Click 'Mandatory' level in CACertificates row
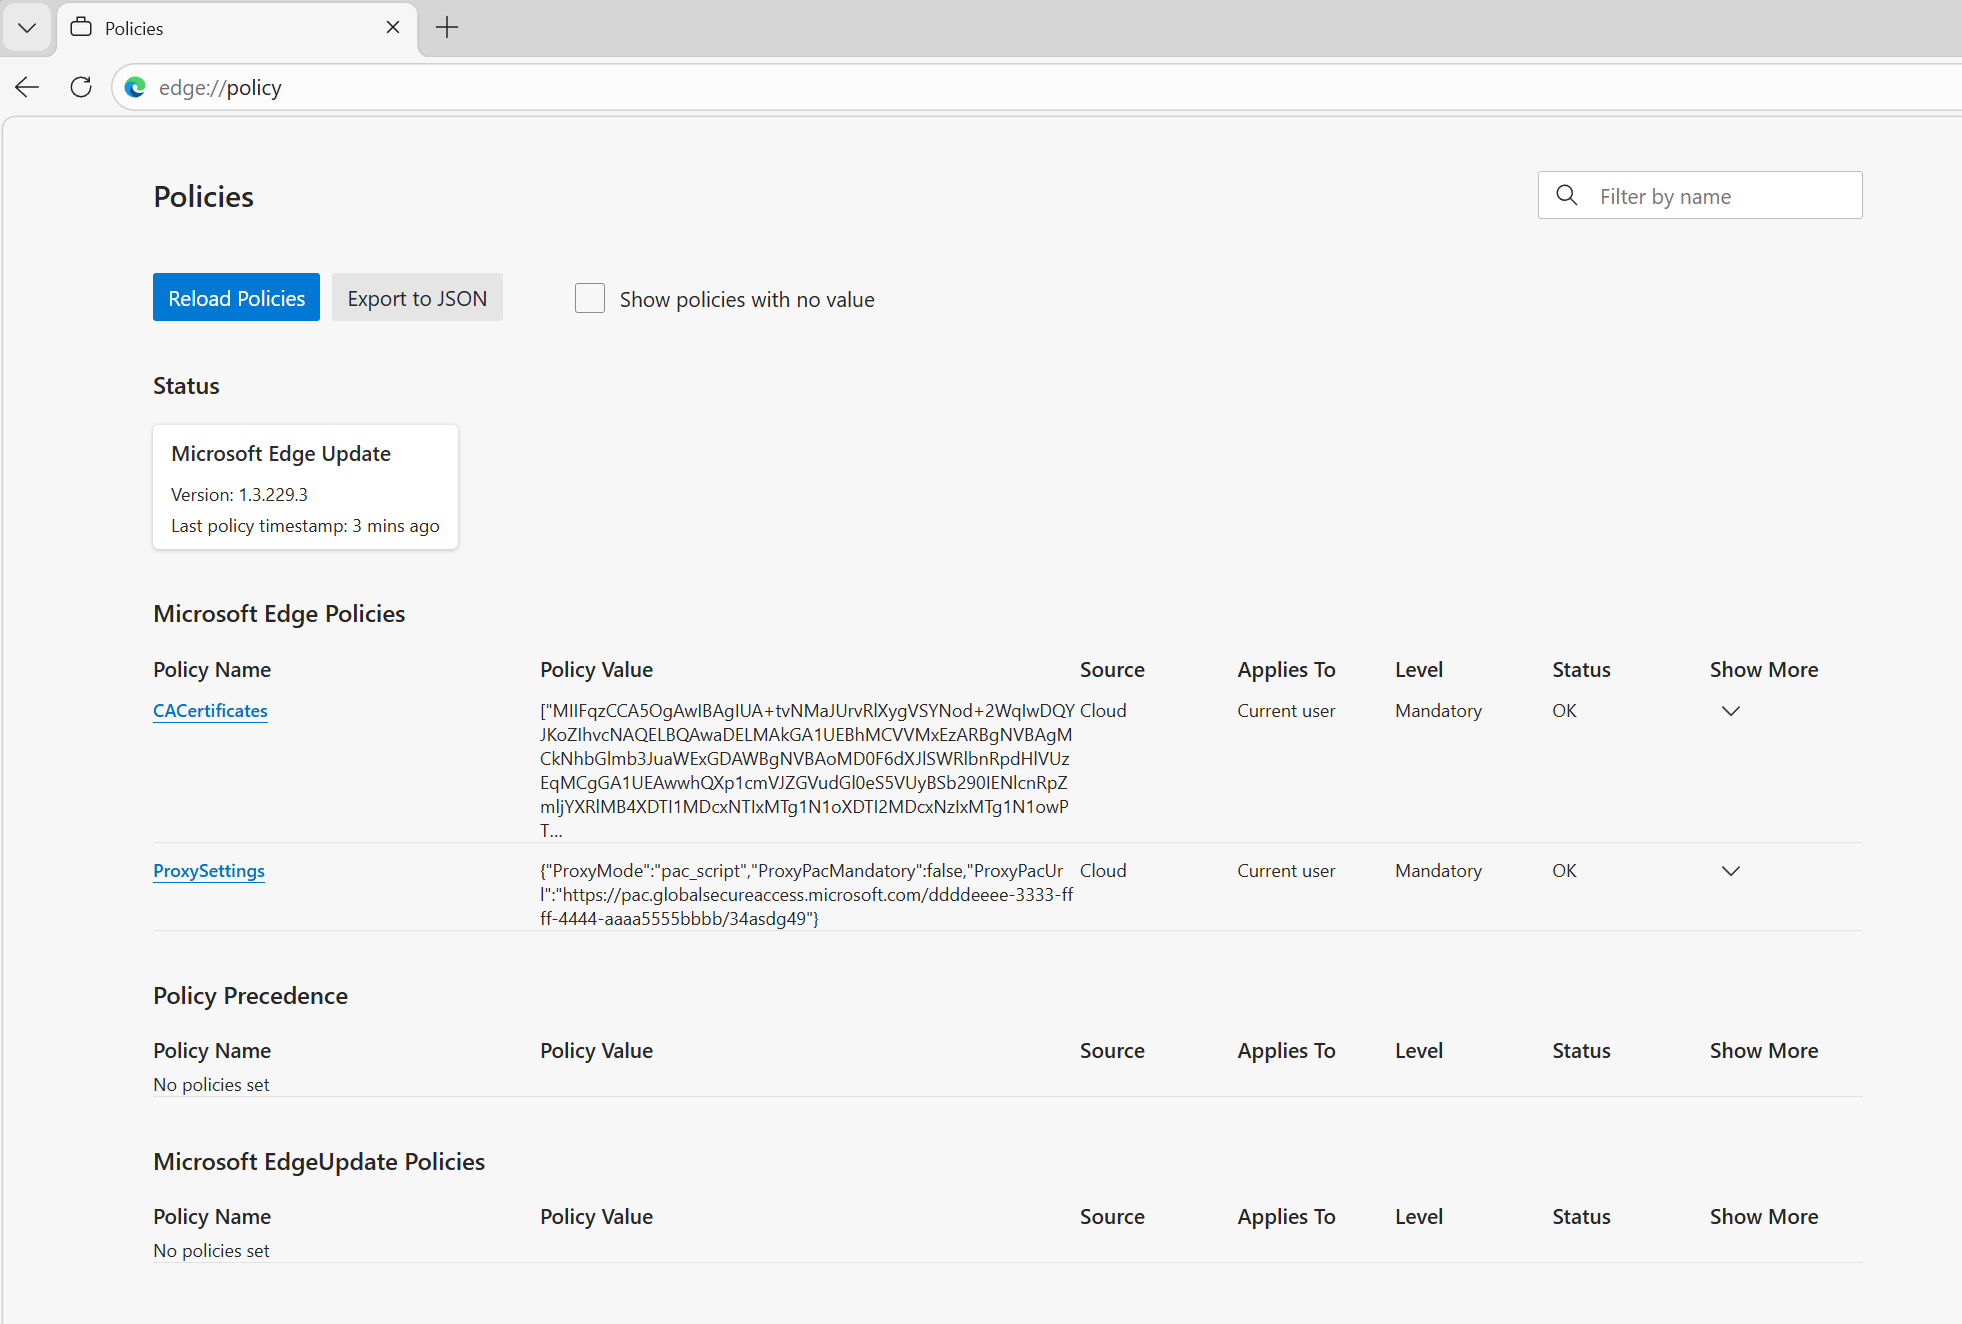This screenshot has width=1962, height=1324. [1438, 711]
